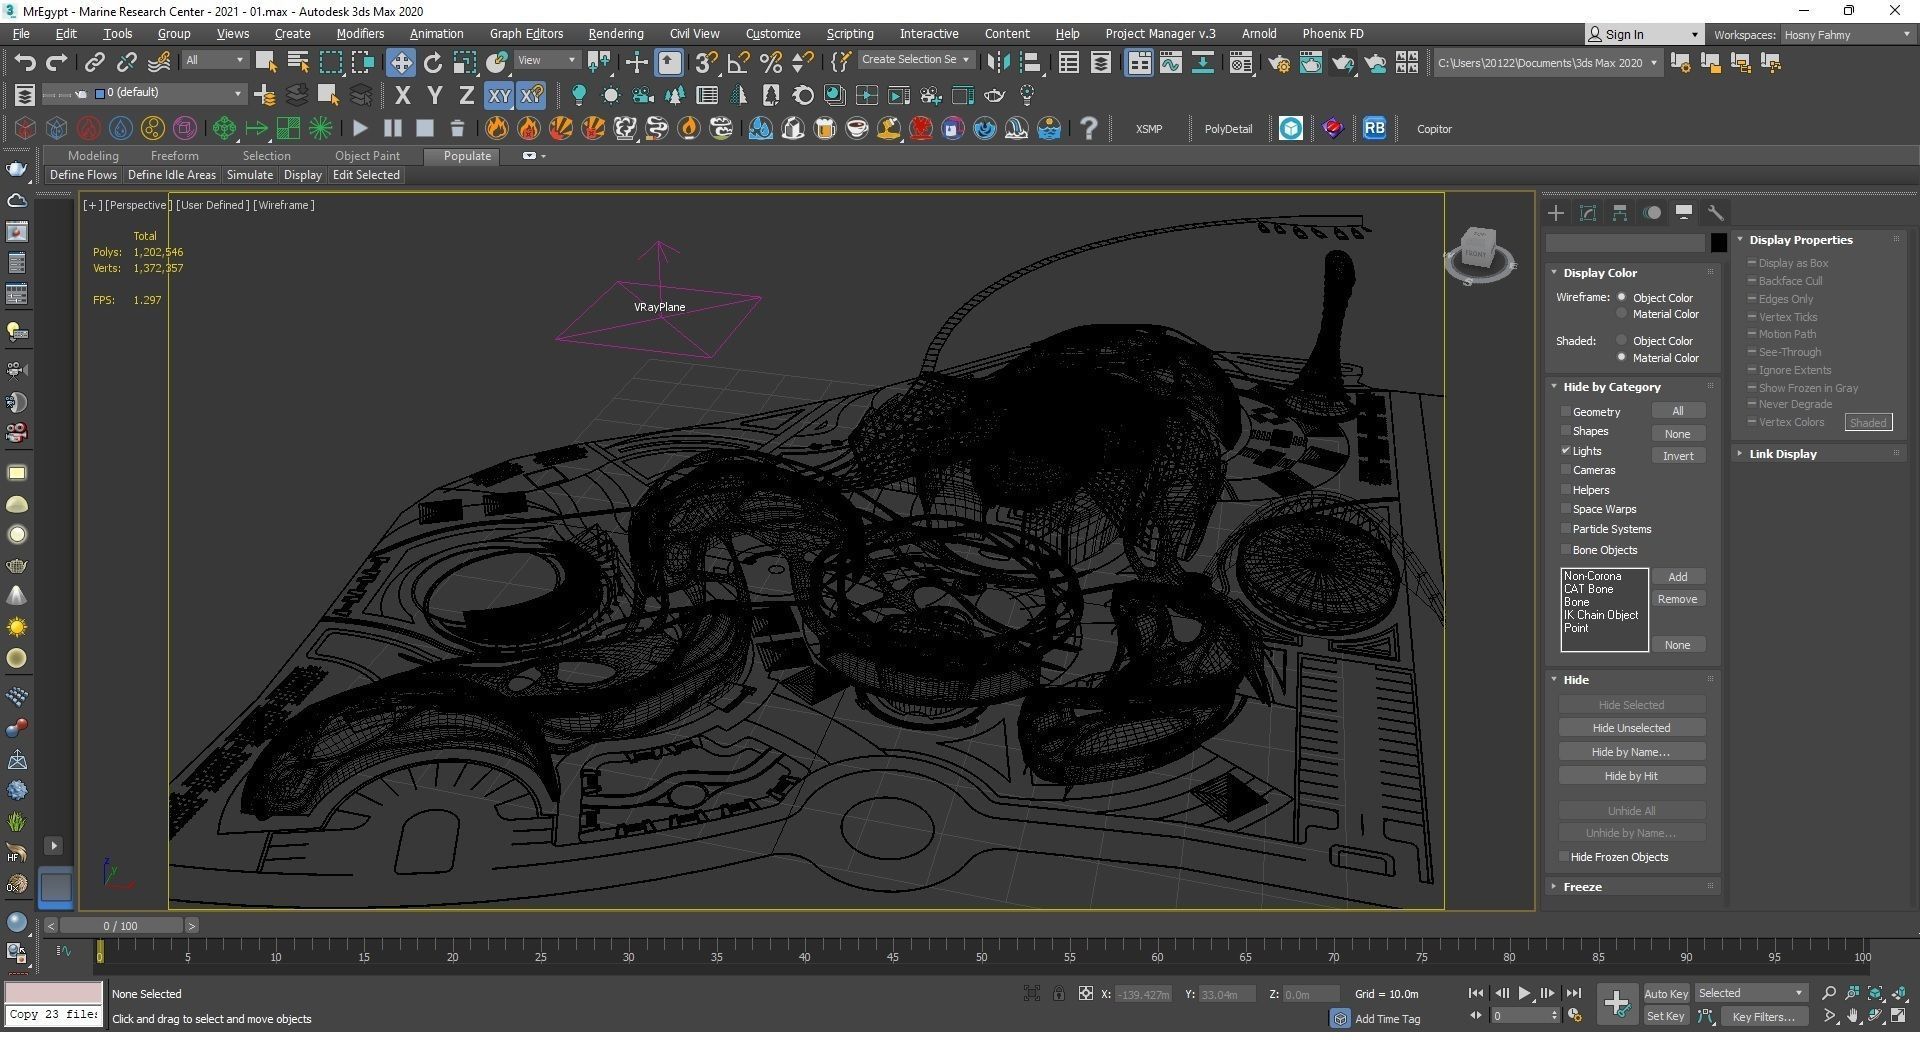Open the Key Filters dialog button
Viewport: 1920px width, 1040px height.
tap(1763, 1017)
